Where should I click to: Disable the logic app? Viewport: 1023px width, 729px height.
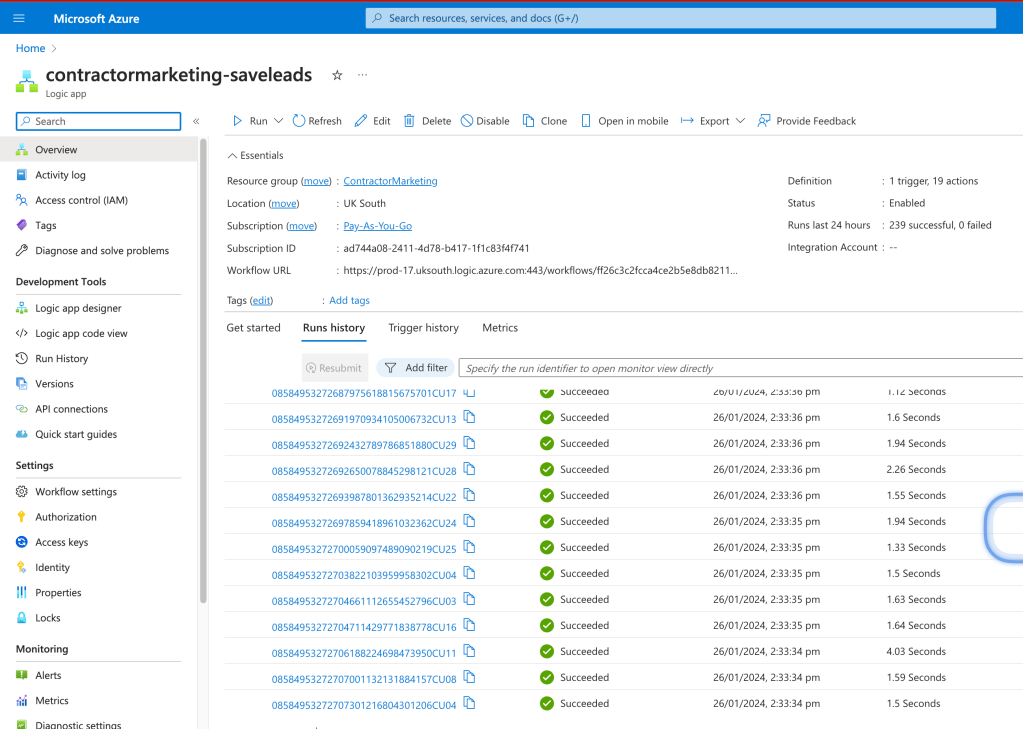pyautogui.click(x=485, y=121)
